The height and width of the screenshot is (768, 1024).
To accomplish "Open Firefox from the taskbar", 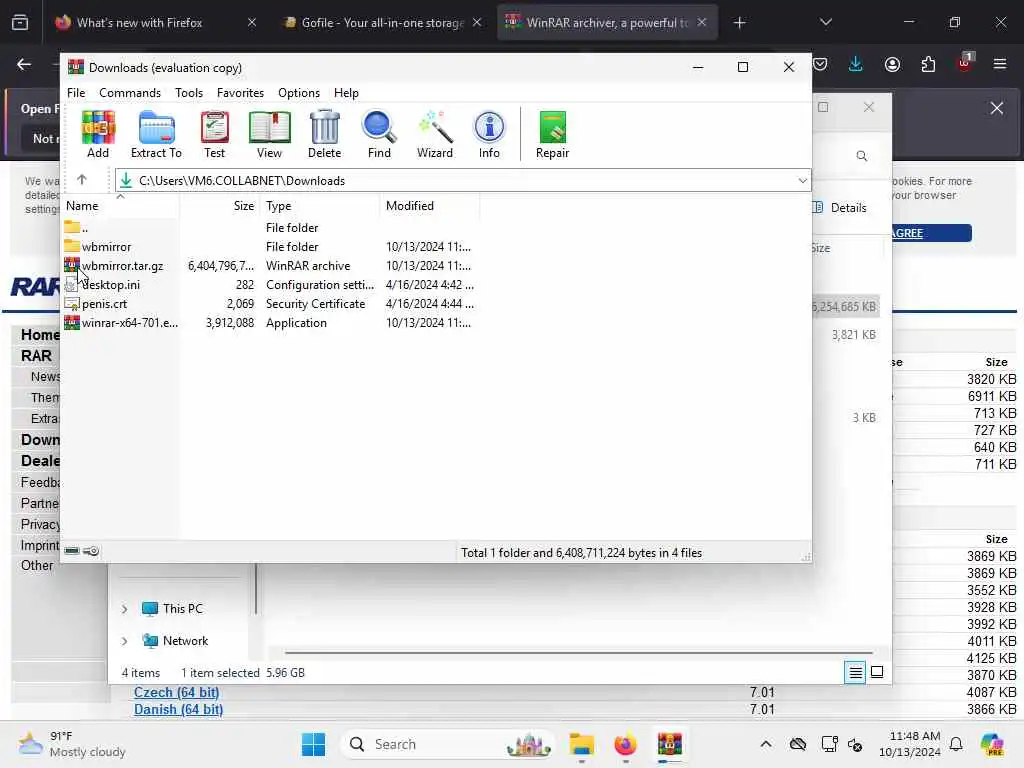I will tap(625, 744).
